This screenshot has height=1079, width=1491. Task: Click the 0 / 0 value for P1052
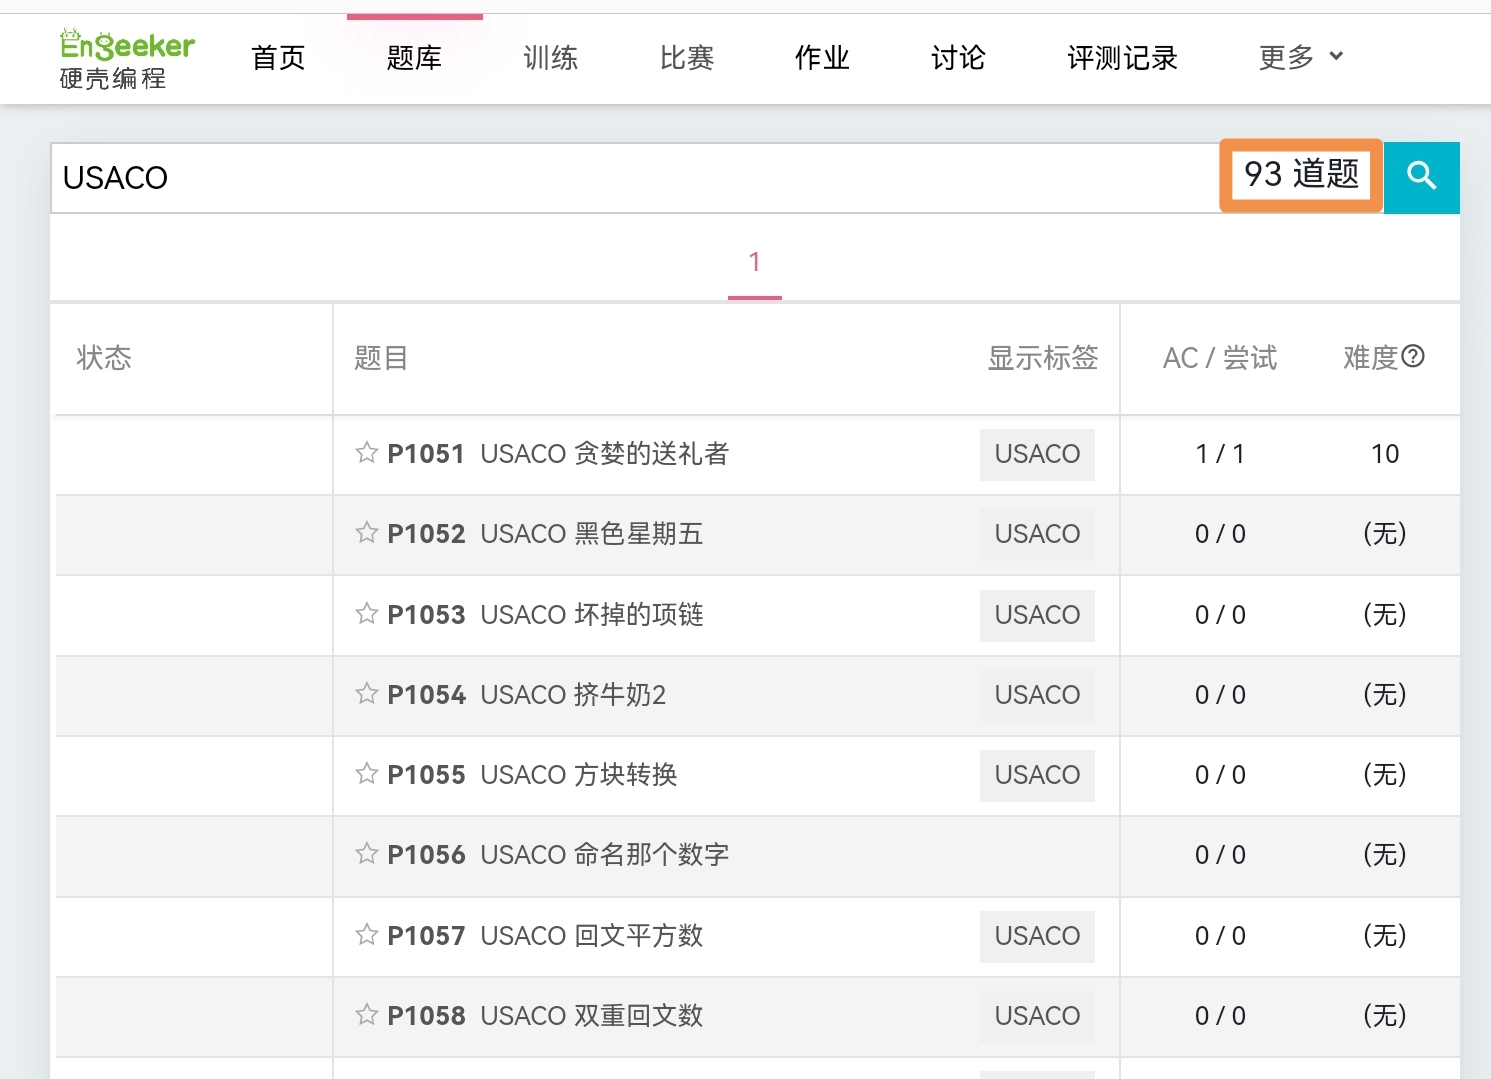click(1220, 534)
